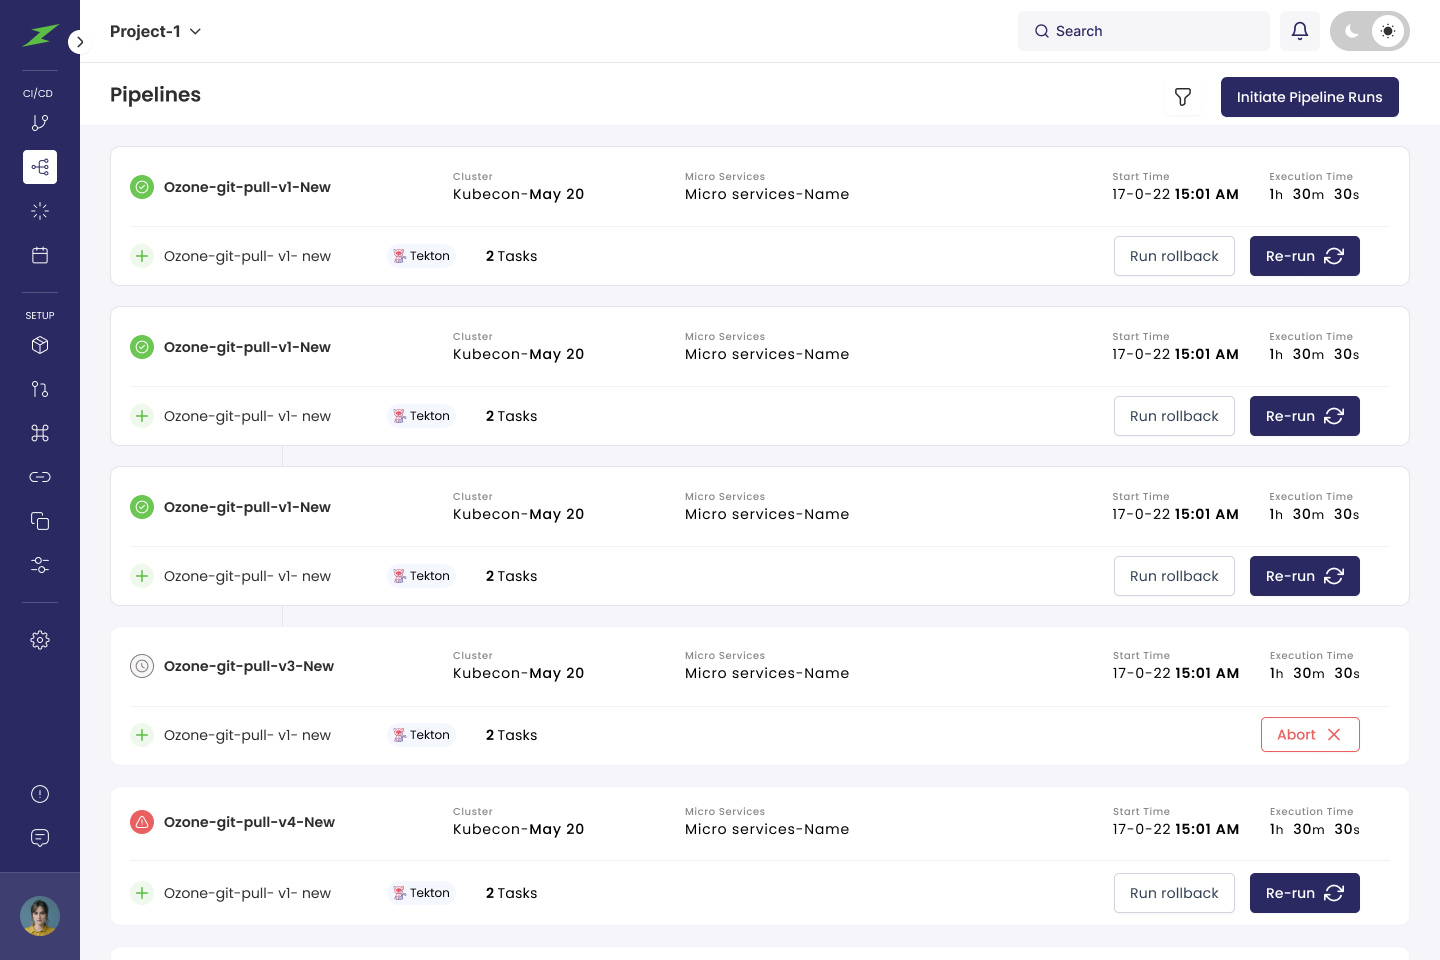Select the light mode sun toggle
1440x960 pixels.
click(1387, 31)
